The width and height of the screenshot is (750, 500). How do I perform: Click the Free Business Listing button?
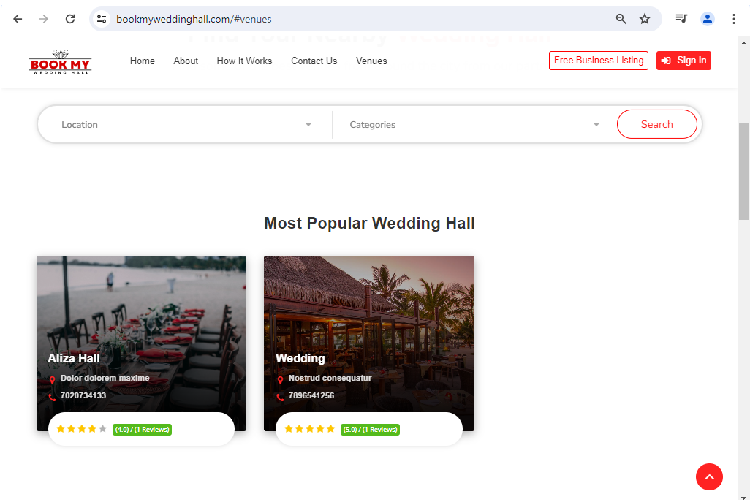point(598,60)
